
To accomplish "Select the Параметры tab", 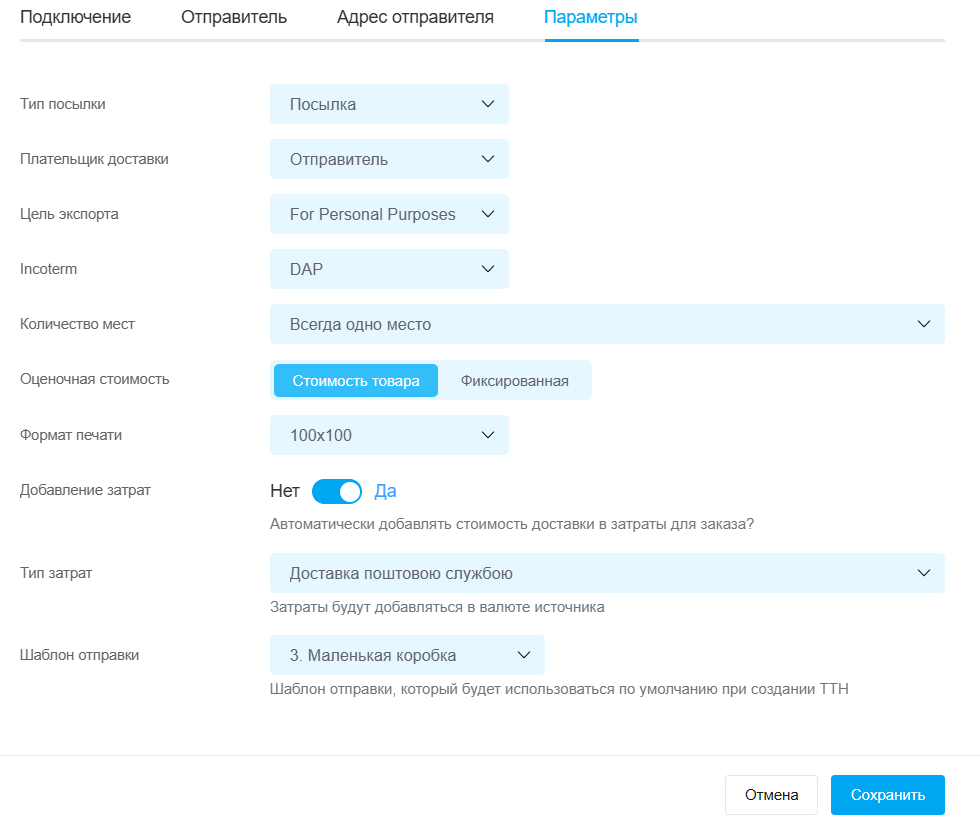I will [591, 17].
